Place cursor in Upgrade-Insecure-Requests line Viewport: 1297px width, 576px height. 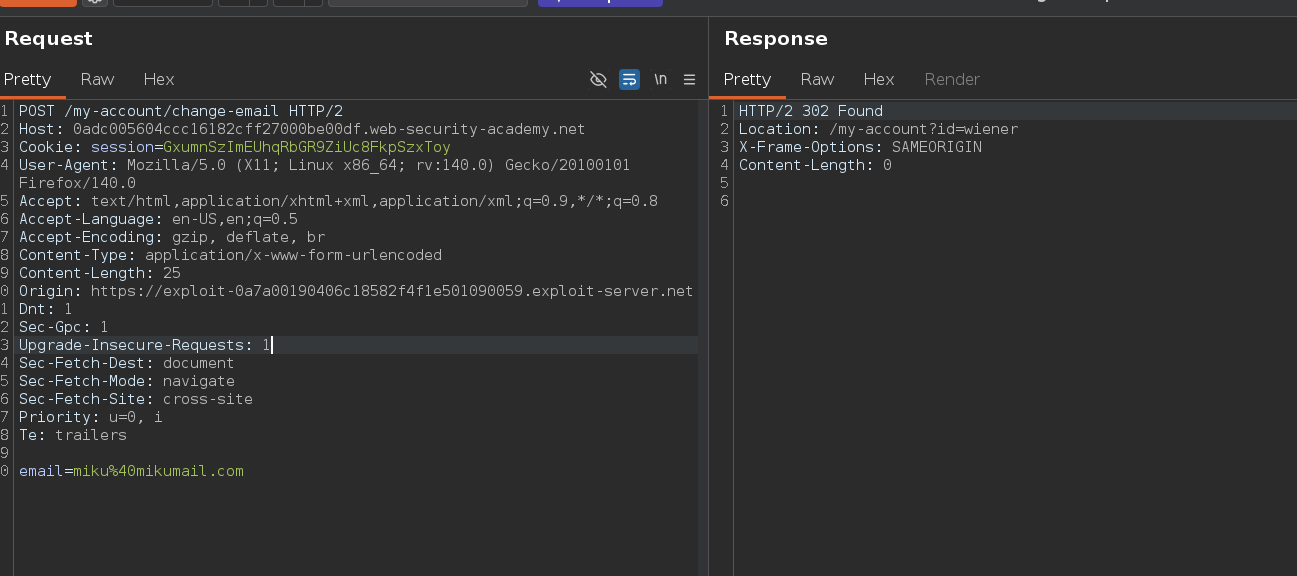145,345
